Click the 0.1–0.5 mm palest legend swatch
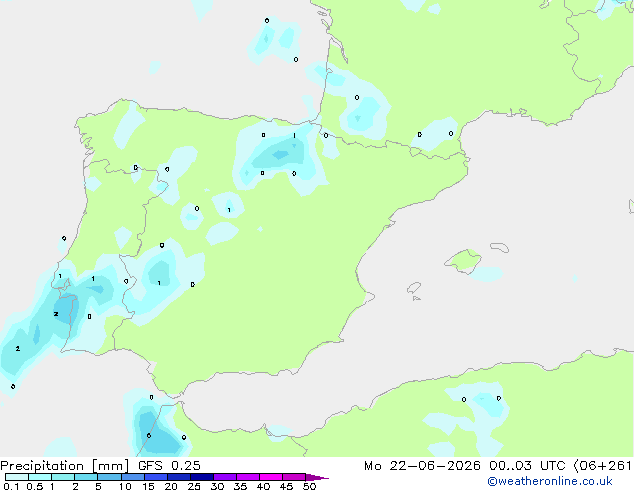Screen dimensions: 634x490 point(17,477)
